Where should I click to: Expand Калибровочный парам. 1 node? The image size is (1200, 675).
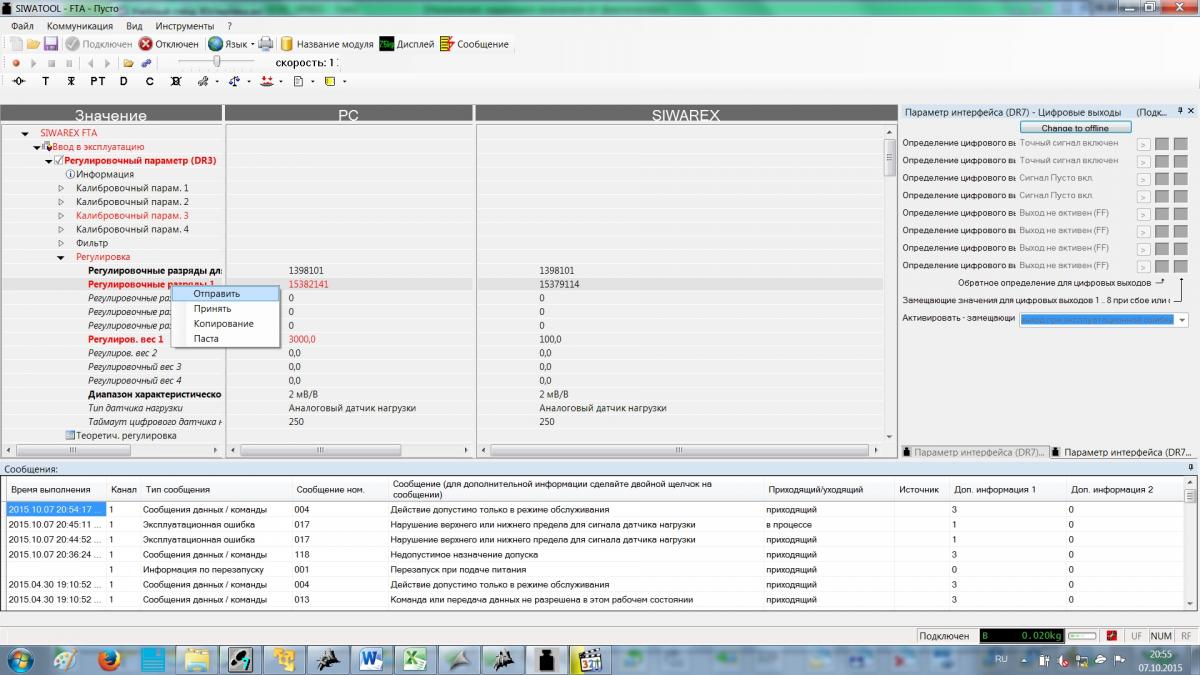pyautogui.click(x=61, y=188)
